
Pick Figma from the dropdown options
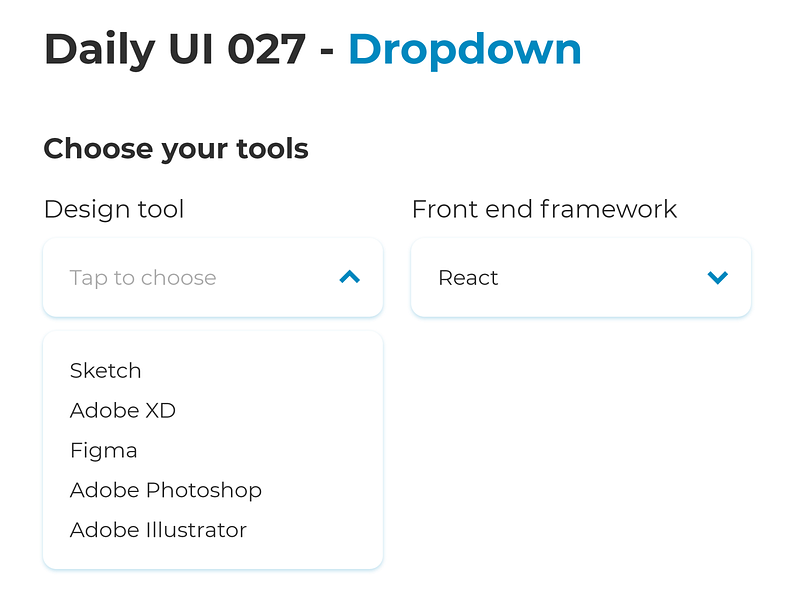click(x=103, y=450)
